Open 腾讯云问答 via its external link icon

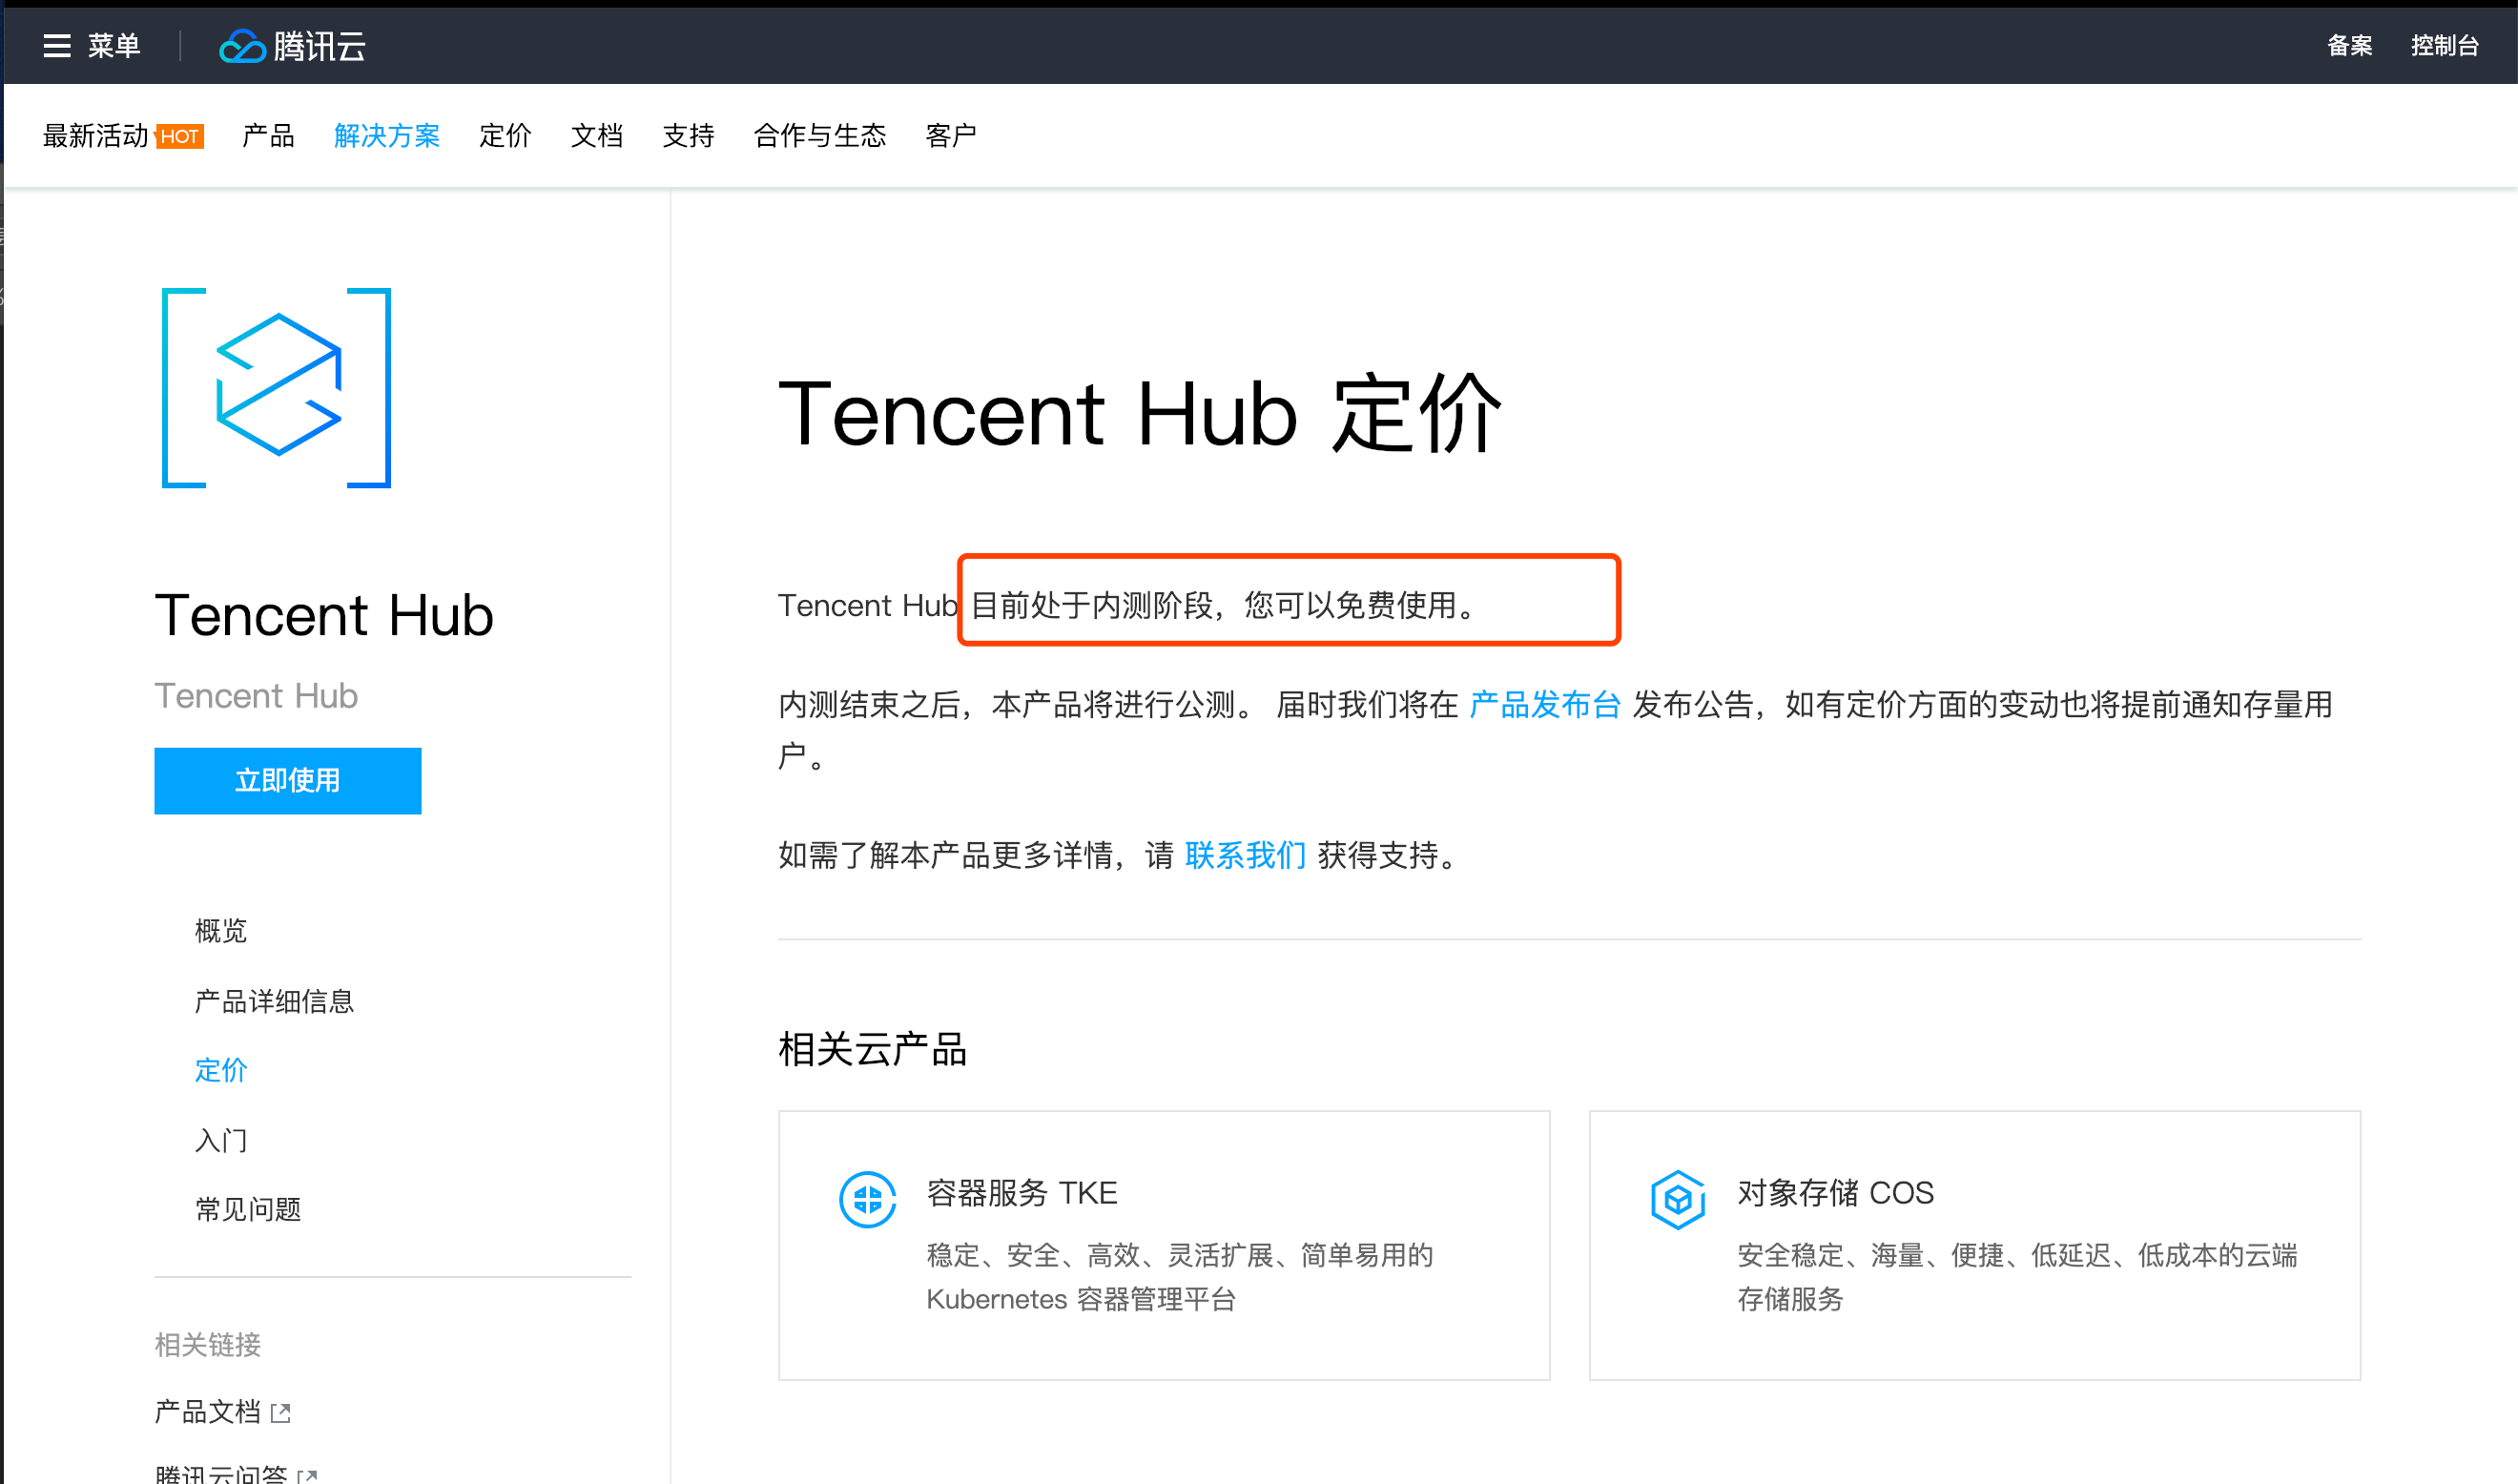click(310, 1476)
